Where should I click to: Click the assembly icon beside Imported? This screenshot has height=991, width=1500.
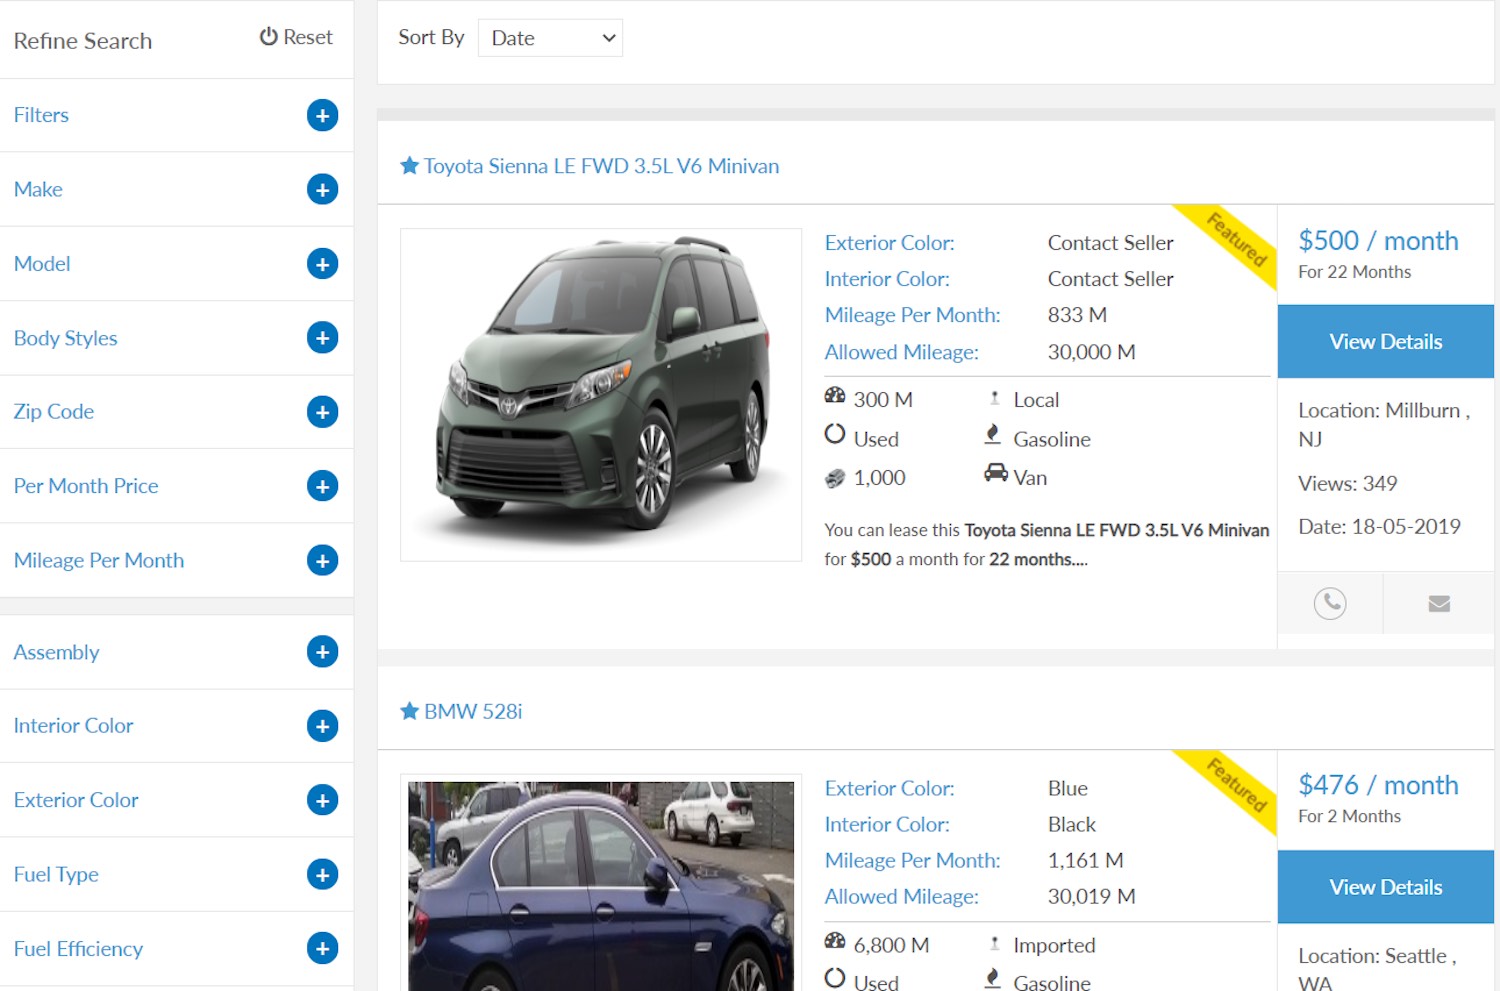pyautogui.click(x=994, y=944)
